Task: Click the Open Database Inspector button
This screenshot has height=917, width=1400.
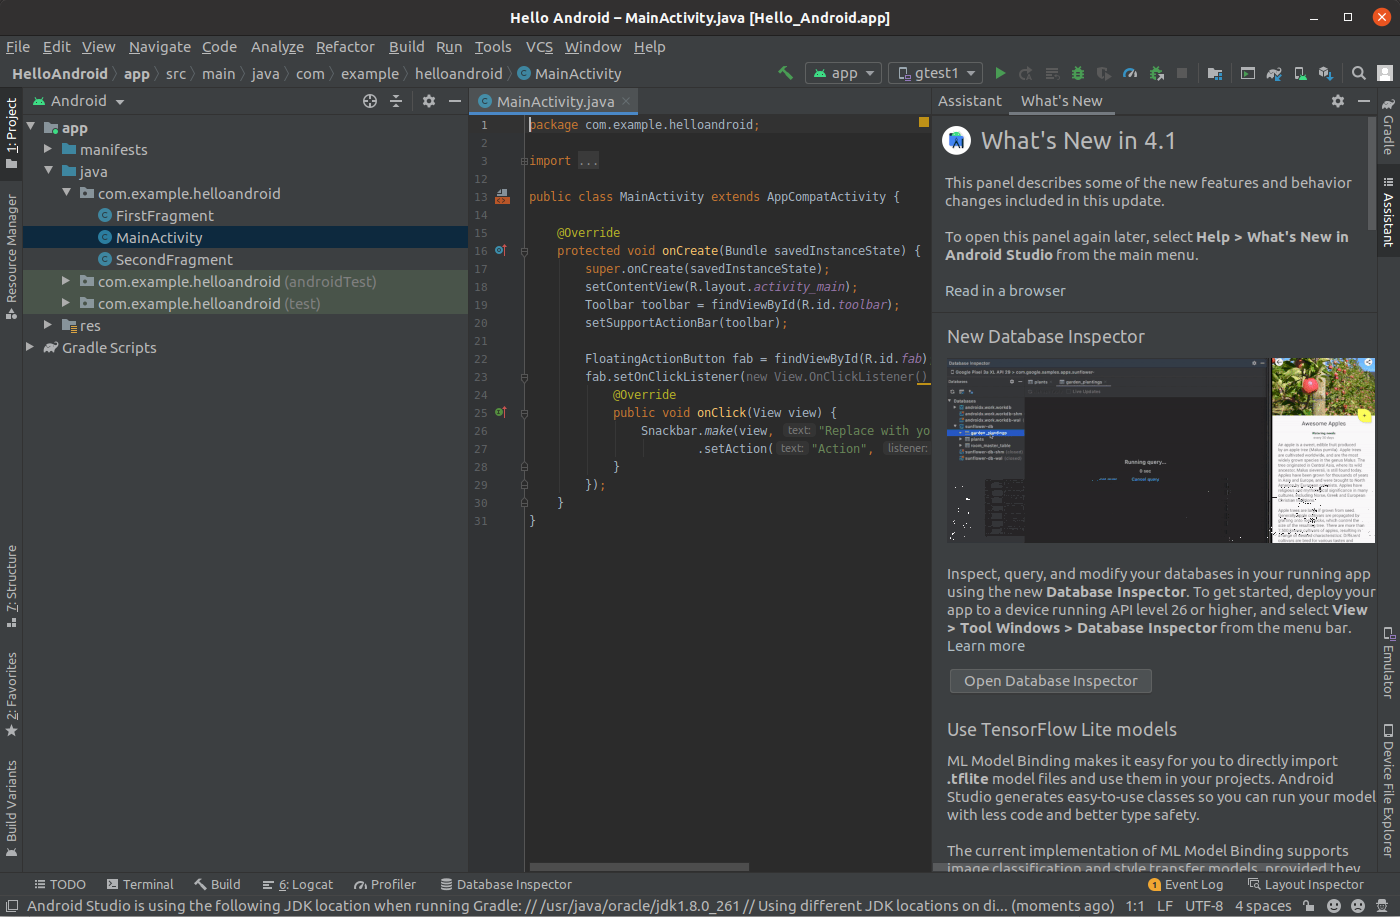Action: (1050, 681)
